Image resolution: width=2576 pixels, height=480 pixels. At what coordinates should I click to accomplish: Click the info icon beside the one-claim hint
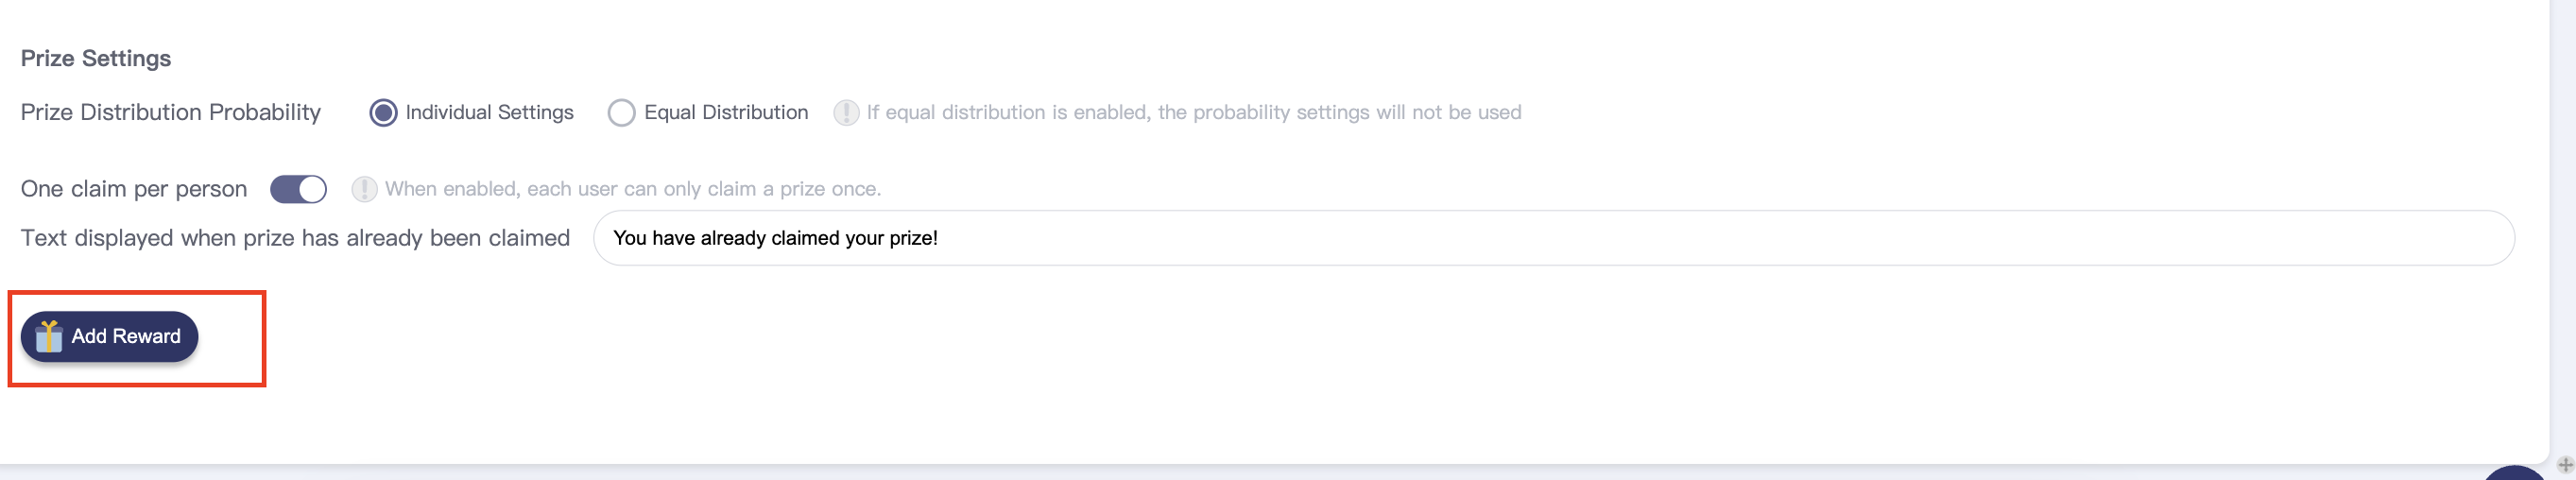(x=364, y=189)
